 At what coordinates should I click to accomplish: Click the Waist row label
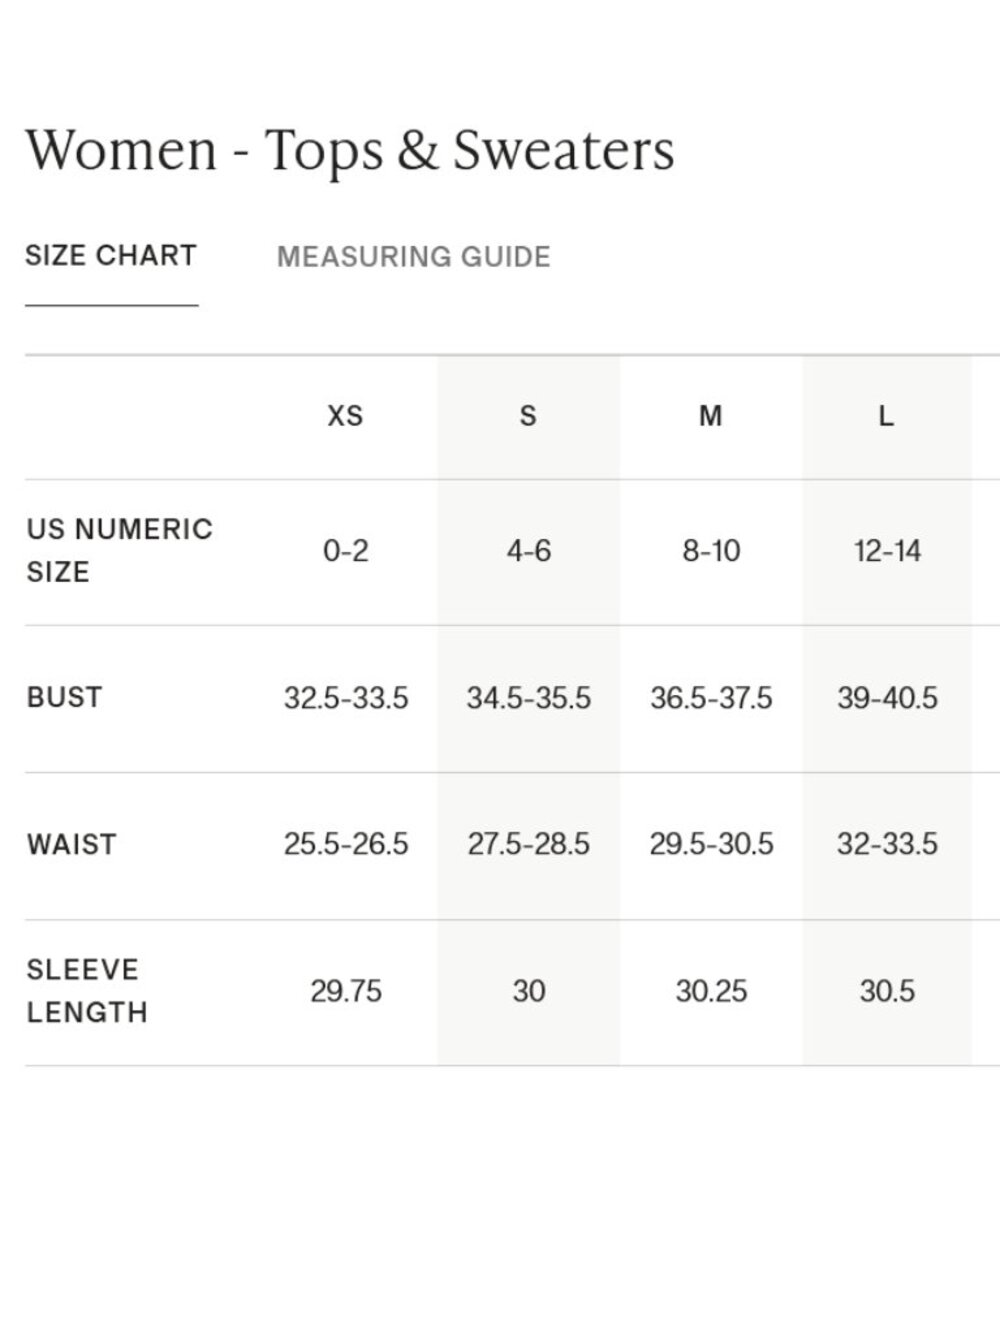[71, 844]
